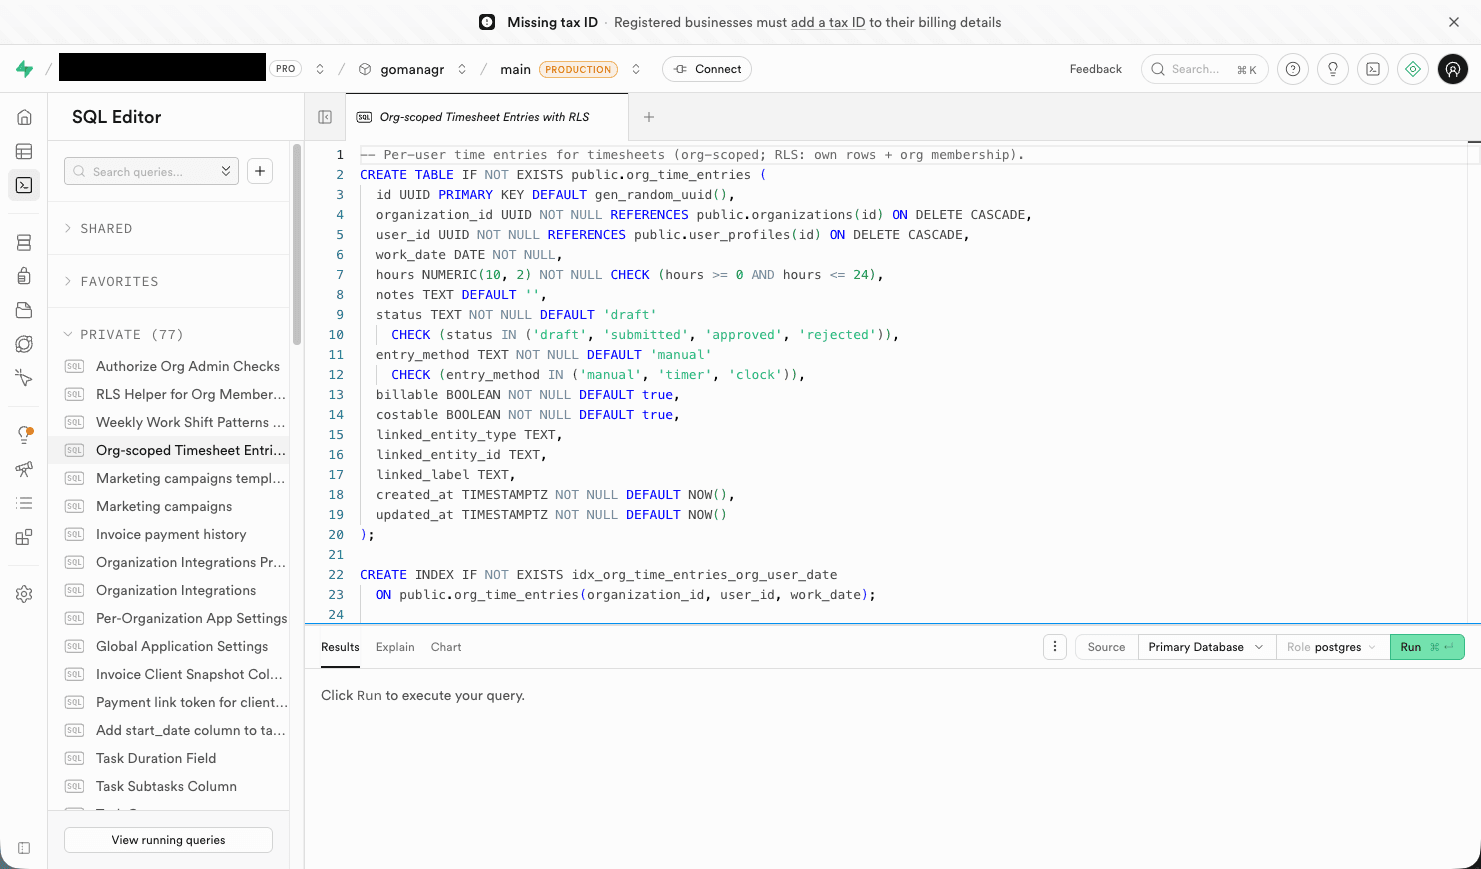
Task: Open the Advisors lightbulb sidebar icon
Action: (x=24, y=435)
